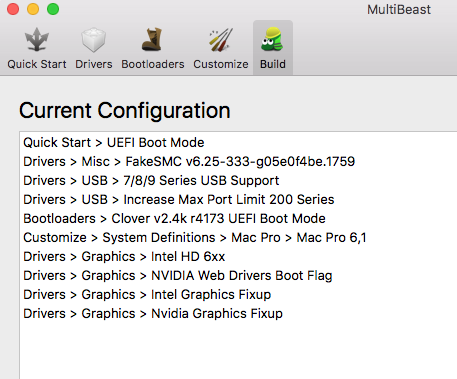This screenshot has height=379, width=457.
Task: Click the green zoom window button
Action: [53, 9]
